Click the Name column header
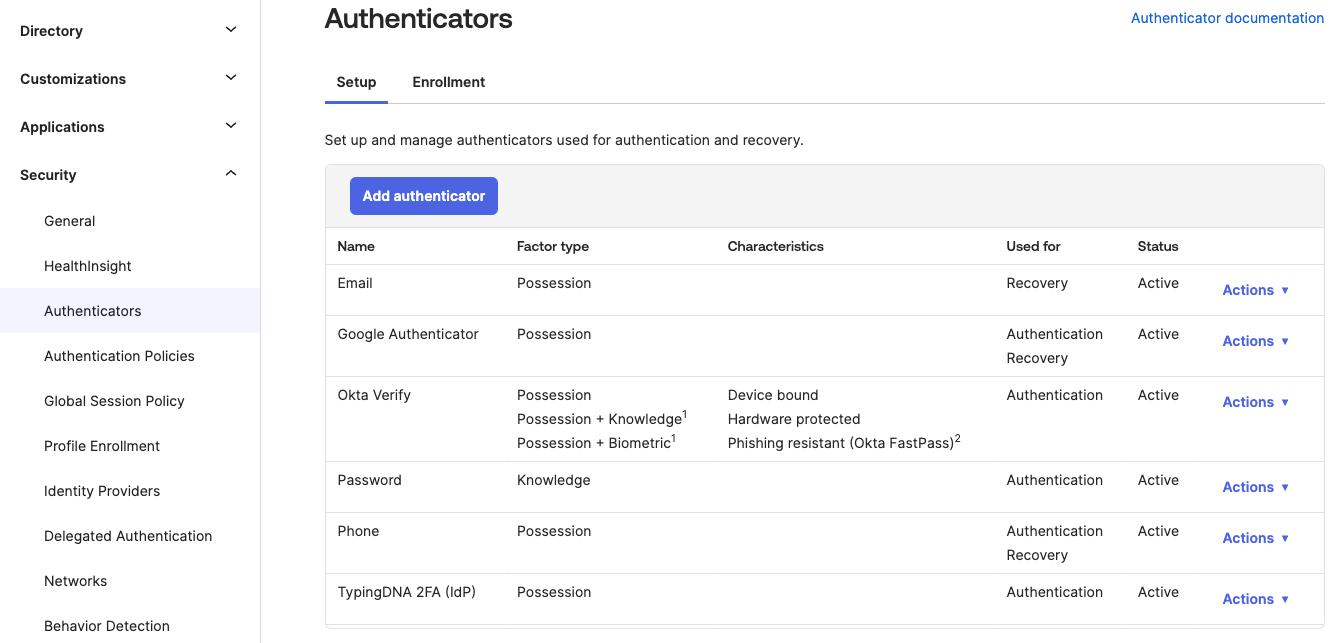The height and width of the screenshot is (643, 1340). tap(356, 246)
